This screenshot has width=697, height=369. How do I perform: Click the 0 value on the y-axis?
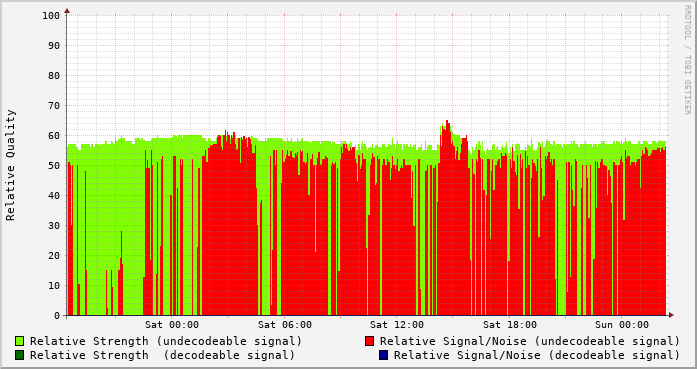[57, 316]
